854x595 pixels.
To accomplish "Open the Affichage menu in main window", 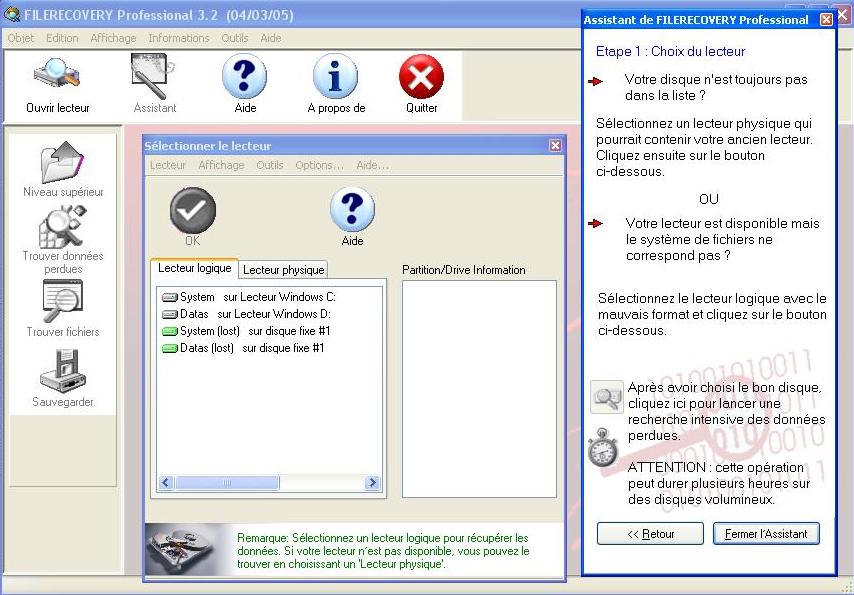I will coord(113,38).
